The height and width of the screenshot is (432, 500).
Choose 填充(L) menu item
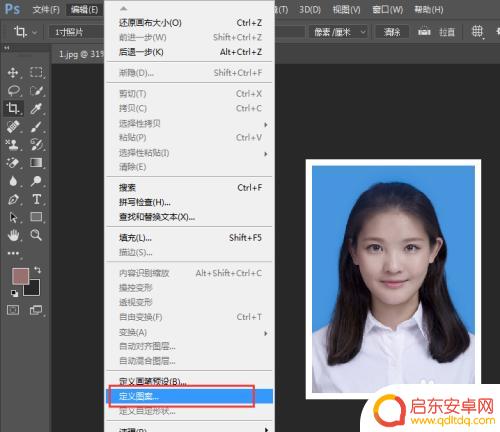[189, 238]
